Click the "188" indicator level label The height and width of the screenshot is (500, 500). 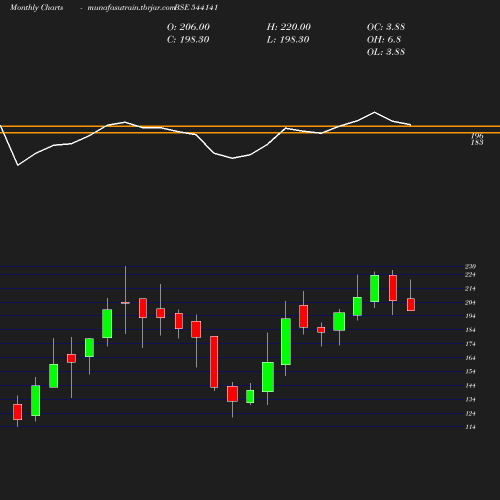pos(477,142)
